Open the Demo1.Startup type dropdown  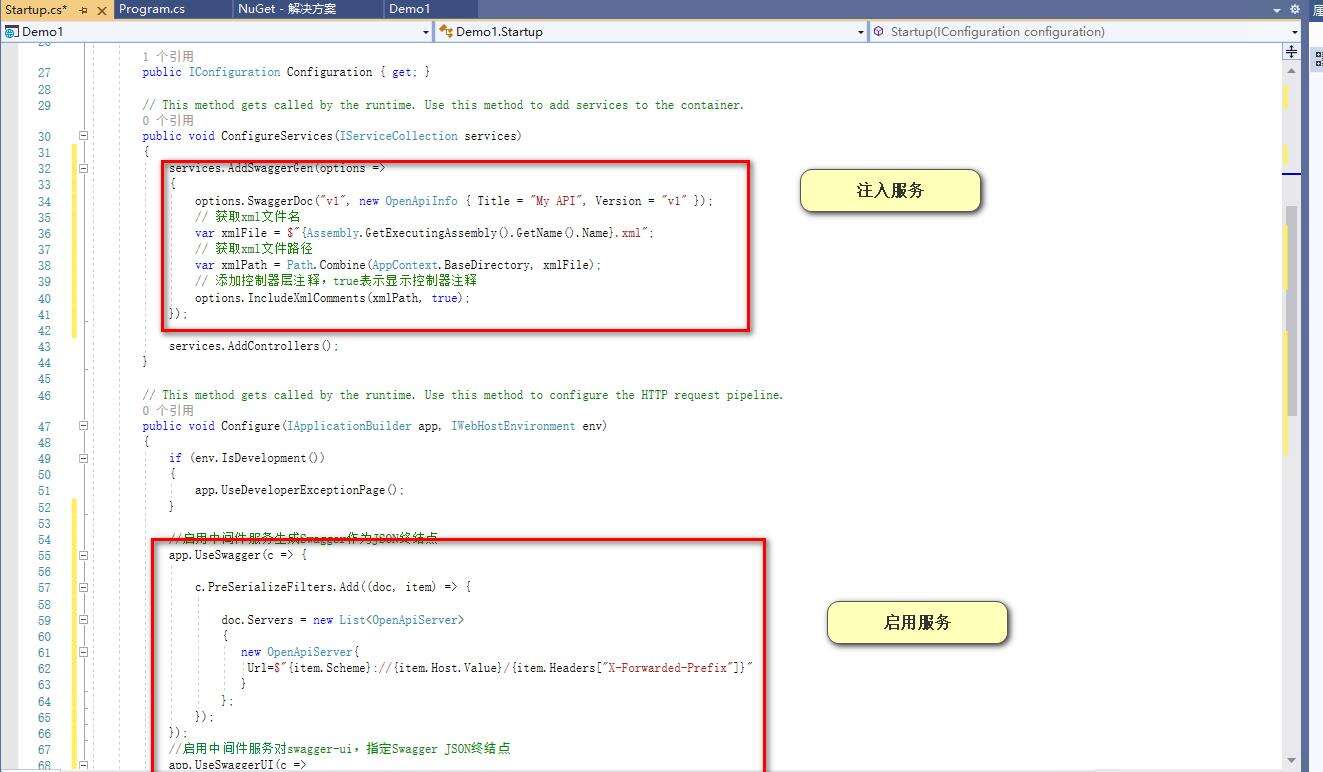tap(860, 32)
